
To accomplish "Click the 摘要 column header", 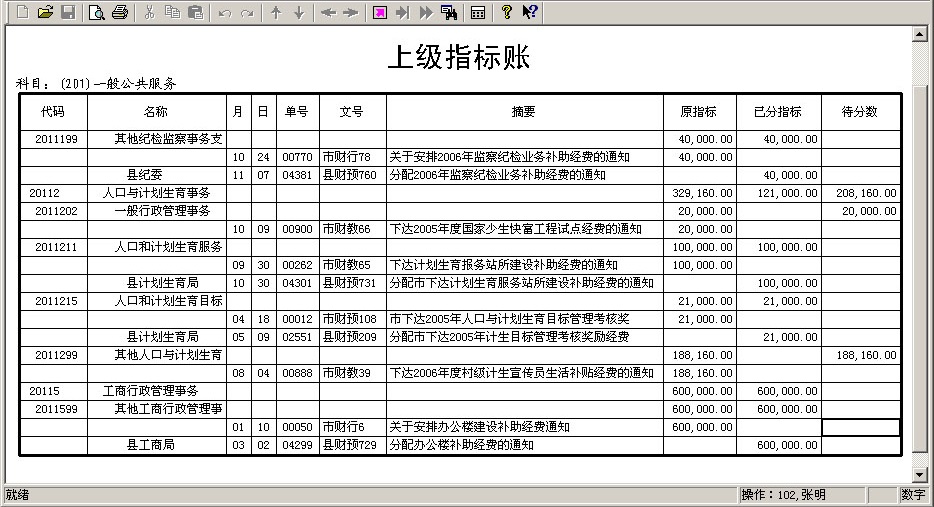I will click(x=524, y=112).
